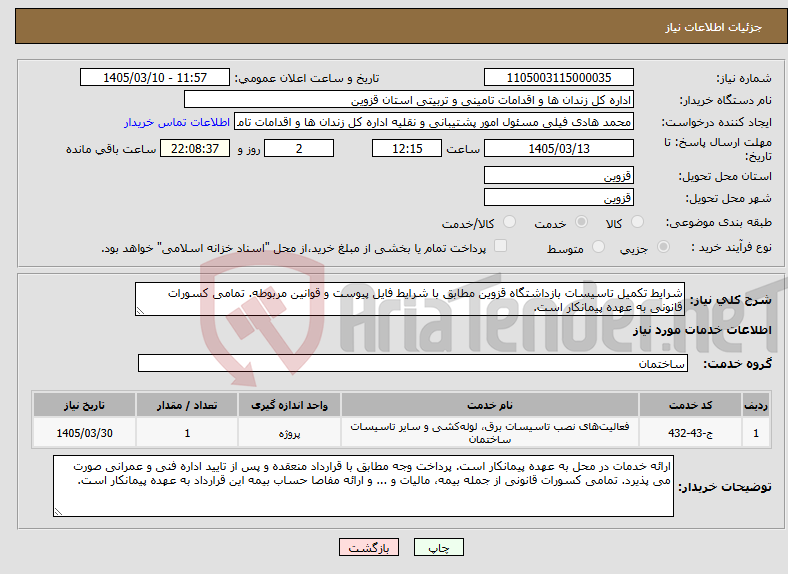
Task: Select the متوسط purchase type radio
Action: point(598,247)
